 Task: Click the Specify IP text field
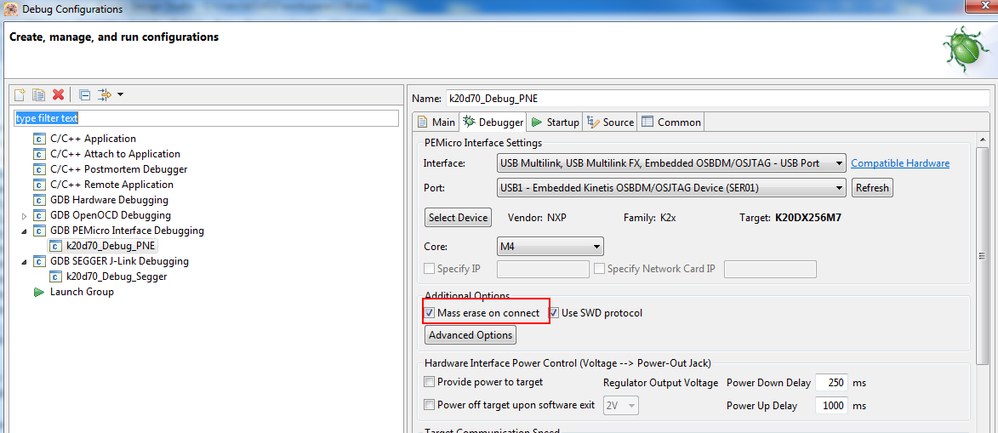pos(543,269)
